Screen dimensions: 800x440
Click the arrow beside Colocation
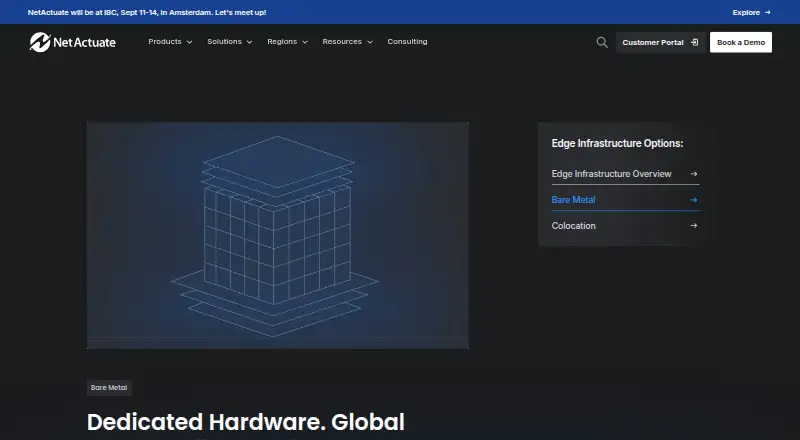693,226
